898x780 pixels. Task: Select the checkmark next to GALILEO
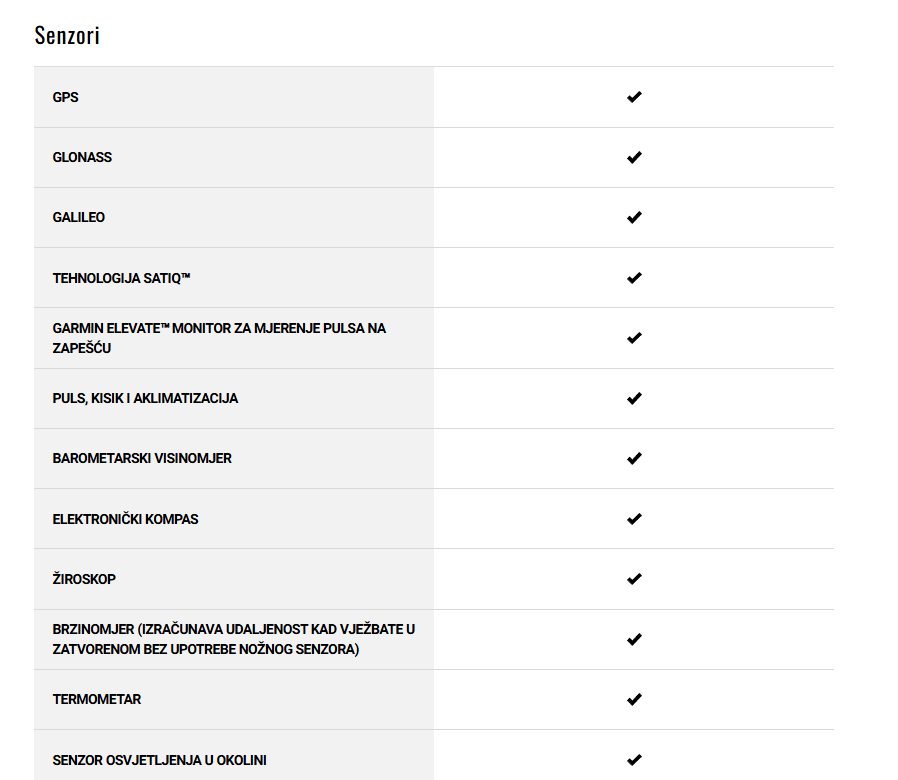pyautogui.click(x=634, y=217)
